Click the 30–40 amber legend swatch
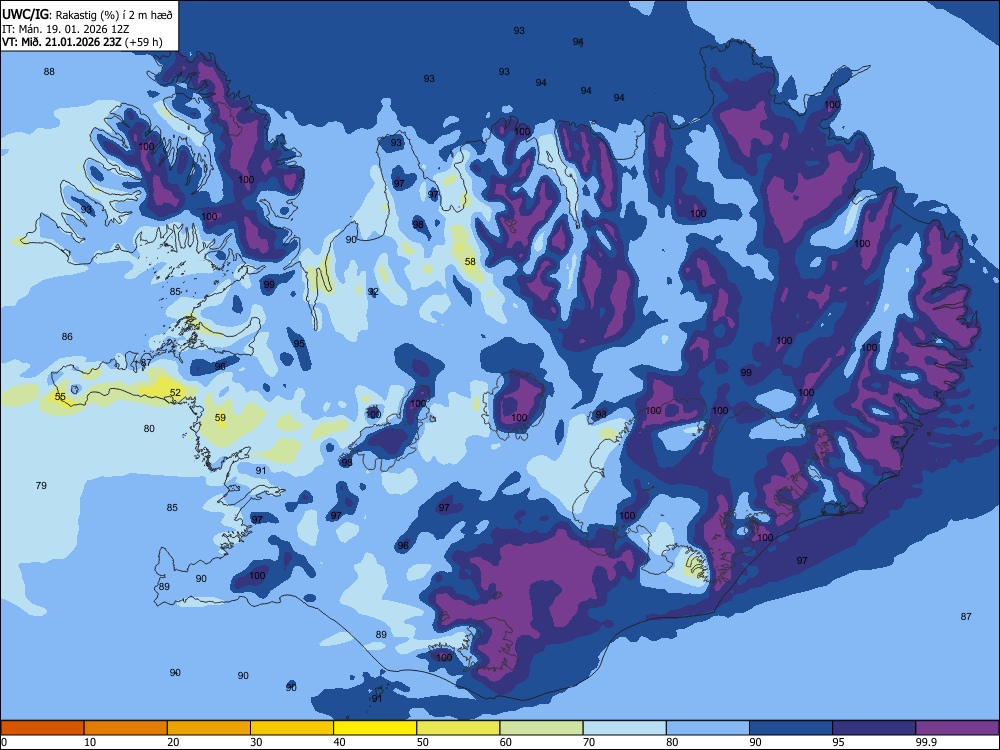 pos(292,728)
